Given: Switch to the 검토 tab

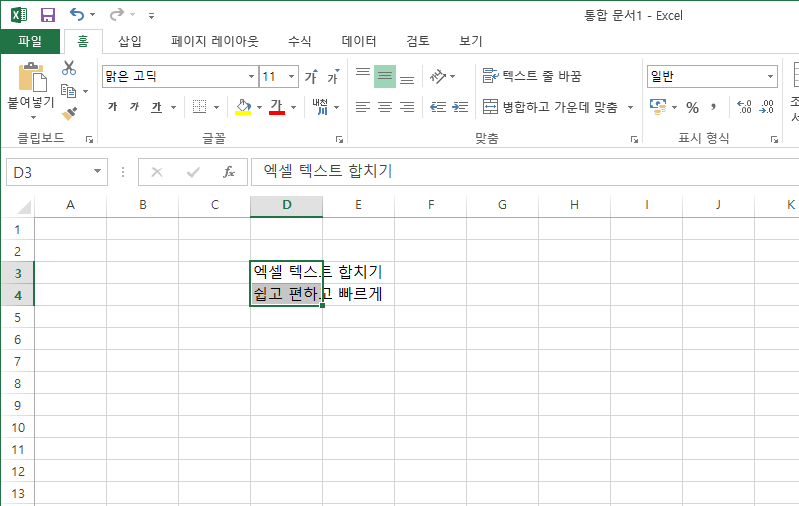Looking at the screenshot, I should [418, 41].
